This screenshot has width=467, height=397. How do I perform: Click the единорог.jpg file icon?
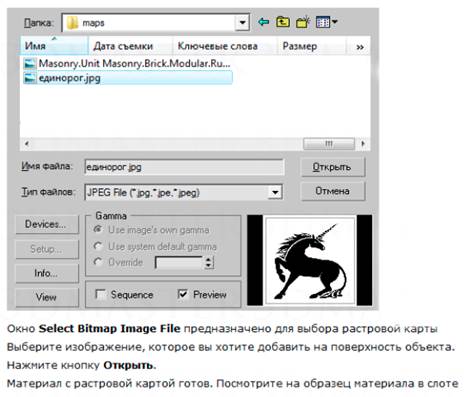point(30,78)
